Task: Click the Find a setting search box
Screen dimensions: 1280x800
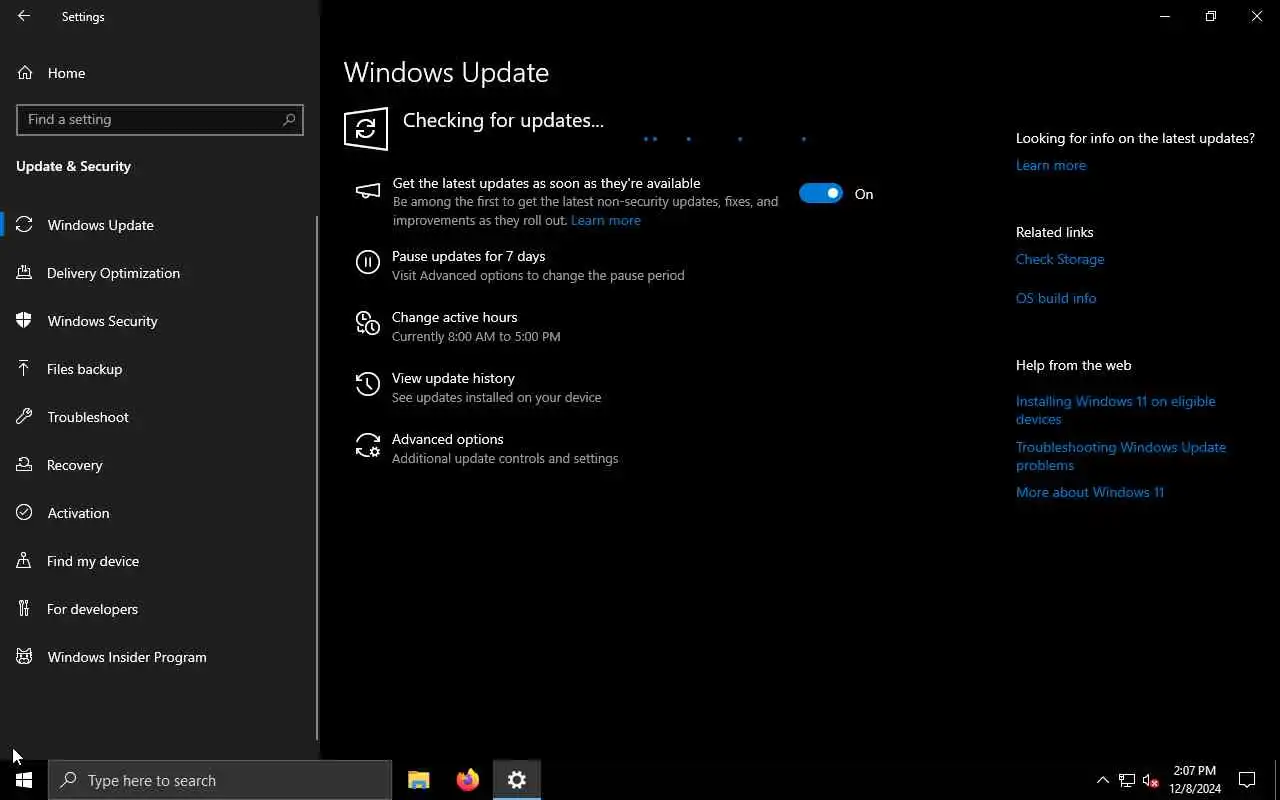Action: [x=160, y=119]
